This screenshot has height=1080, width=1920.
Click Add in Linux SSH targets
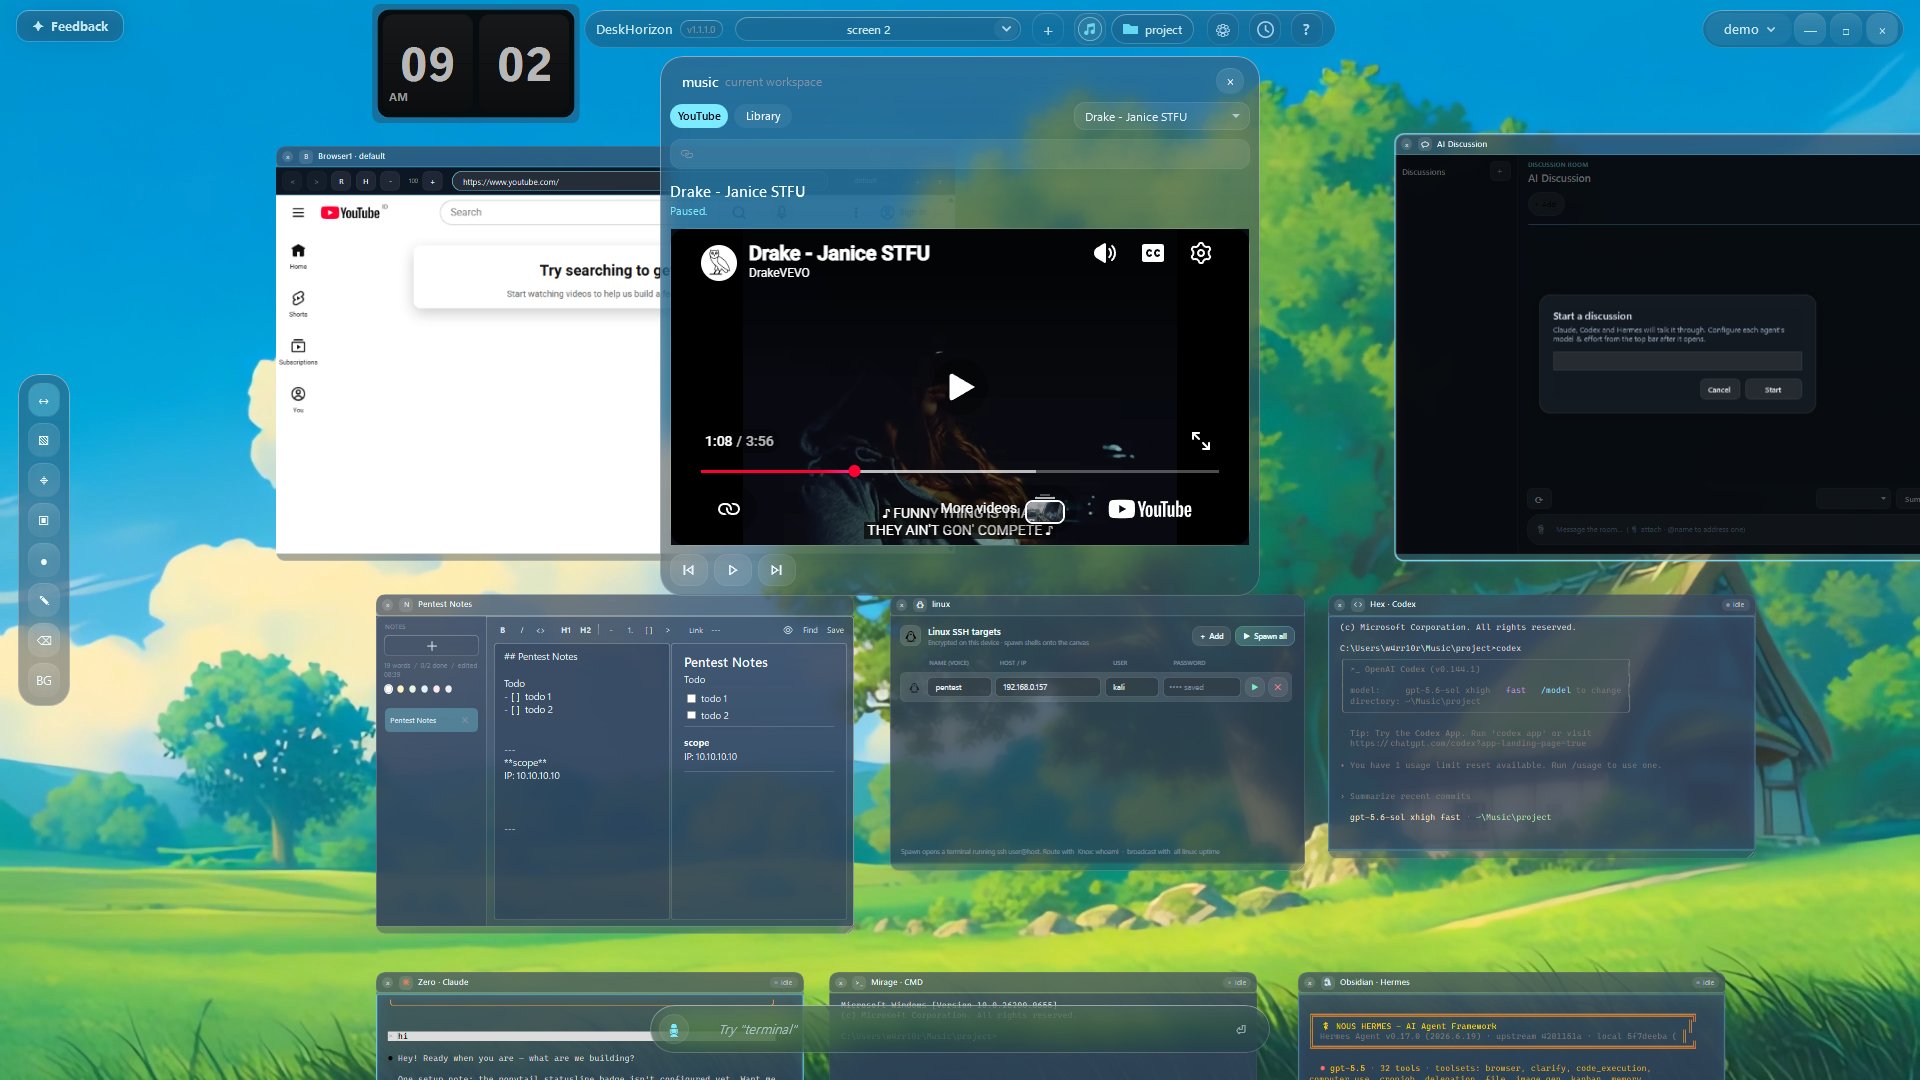(1212, 636)
